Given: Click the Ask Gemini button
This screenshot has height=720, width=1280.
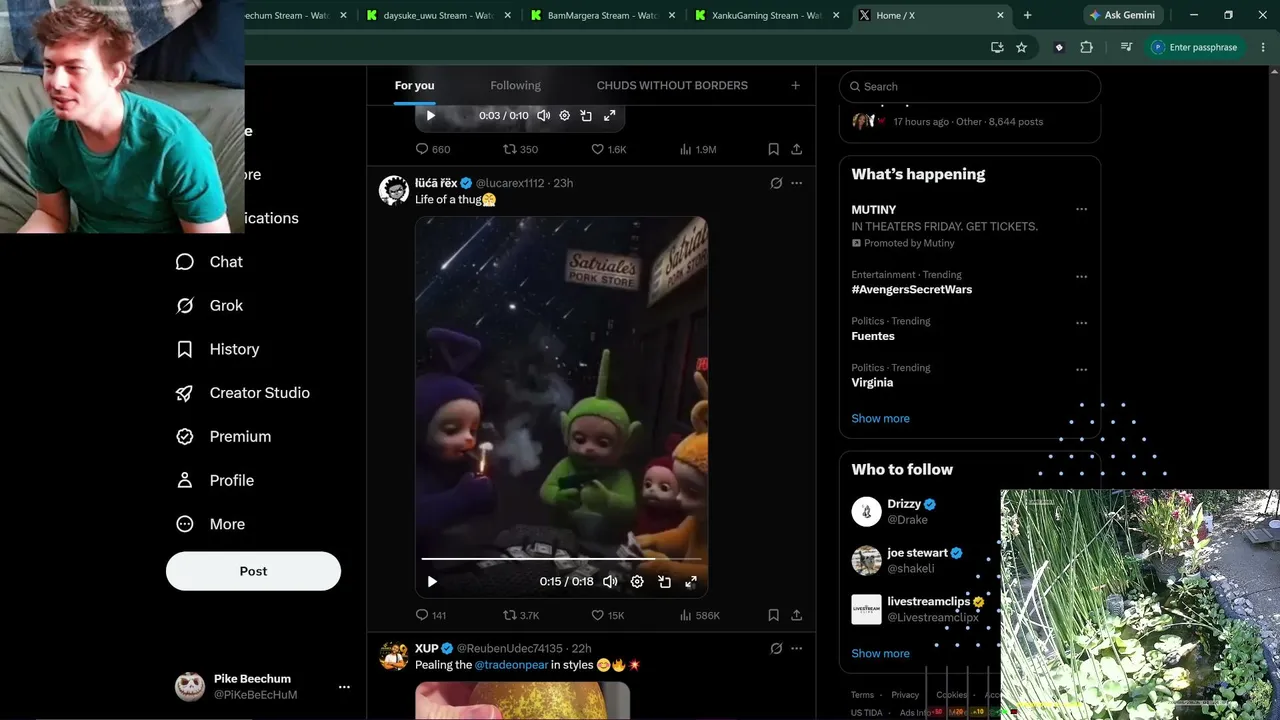Looking at the screenshot, I should coord(1122,15).
